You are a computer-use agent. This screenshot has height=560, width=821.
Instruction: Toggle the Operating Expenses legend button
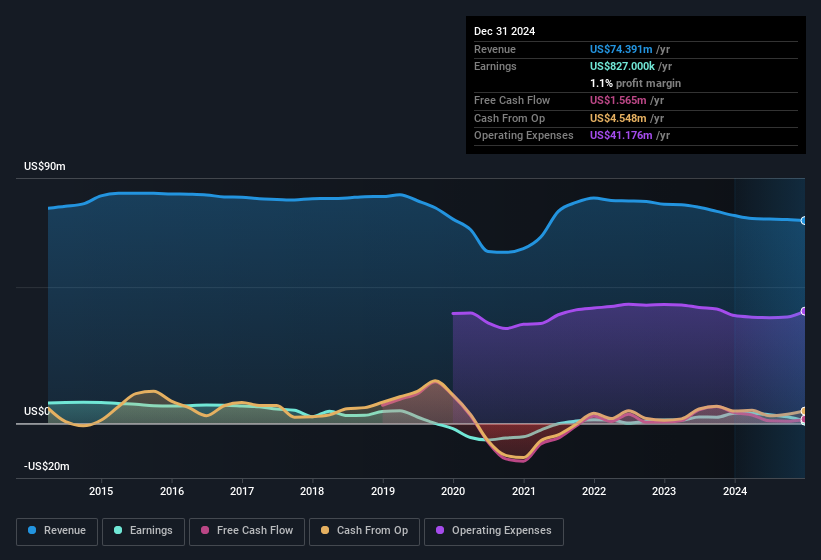coord(494,531)
